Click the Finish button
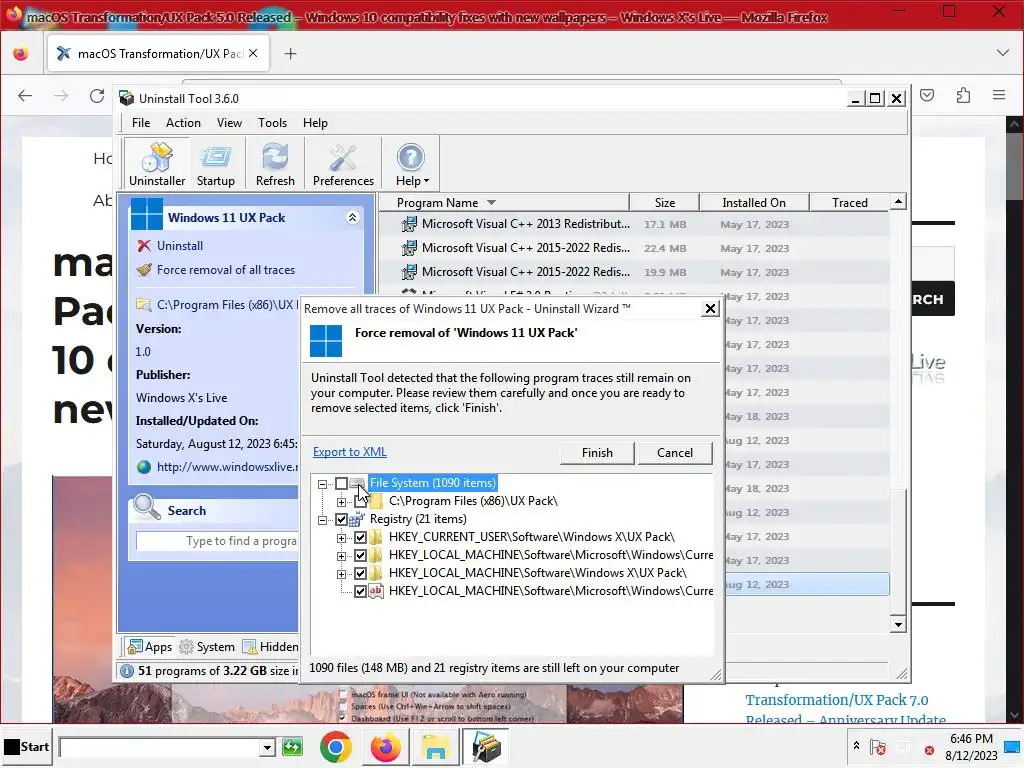1024x768 pixels. tap(597, 453)
